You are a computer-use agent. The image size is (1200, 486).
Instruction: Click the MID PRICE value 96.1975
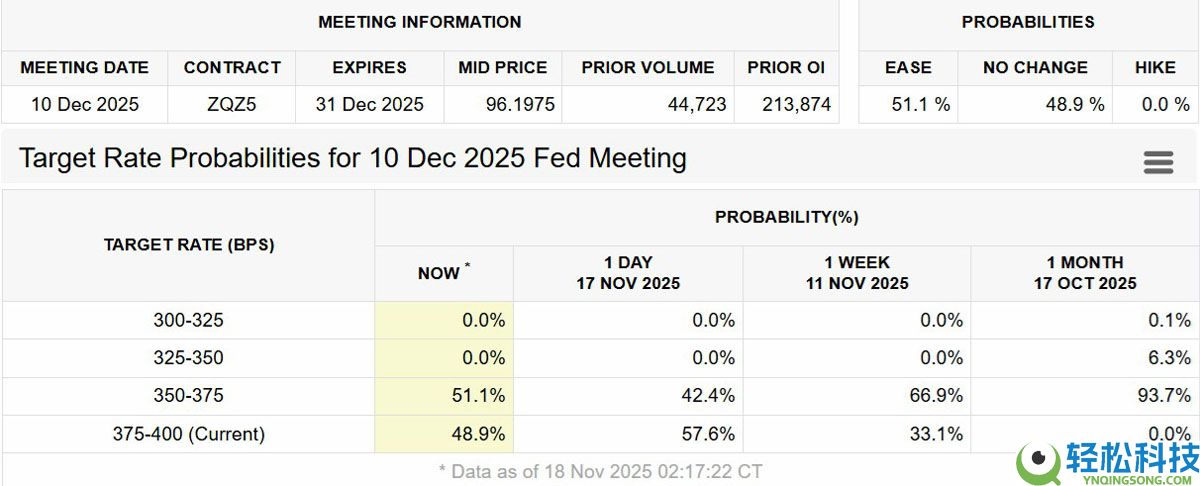[502, 104]
